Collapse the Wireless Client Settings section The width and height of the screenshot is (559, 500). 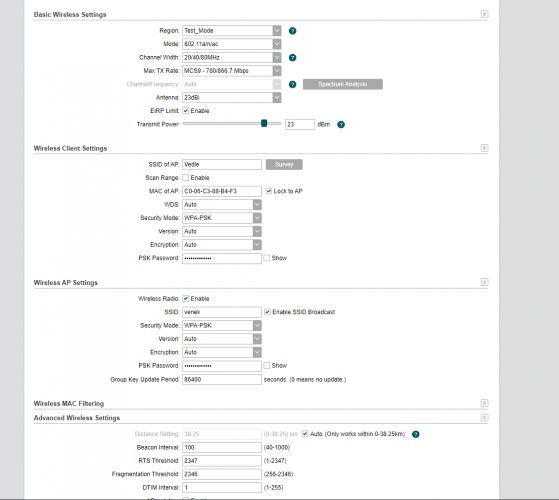coord(484,148)
